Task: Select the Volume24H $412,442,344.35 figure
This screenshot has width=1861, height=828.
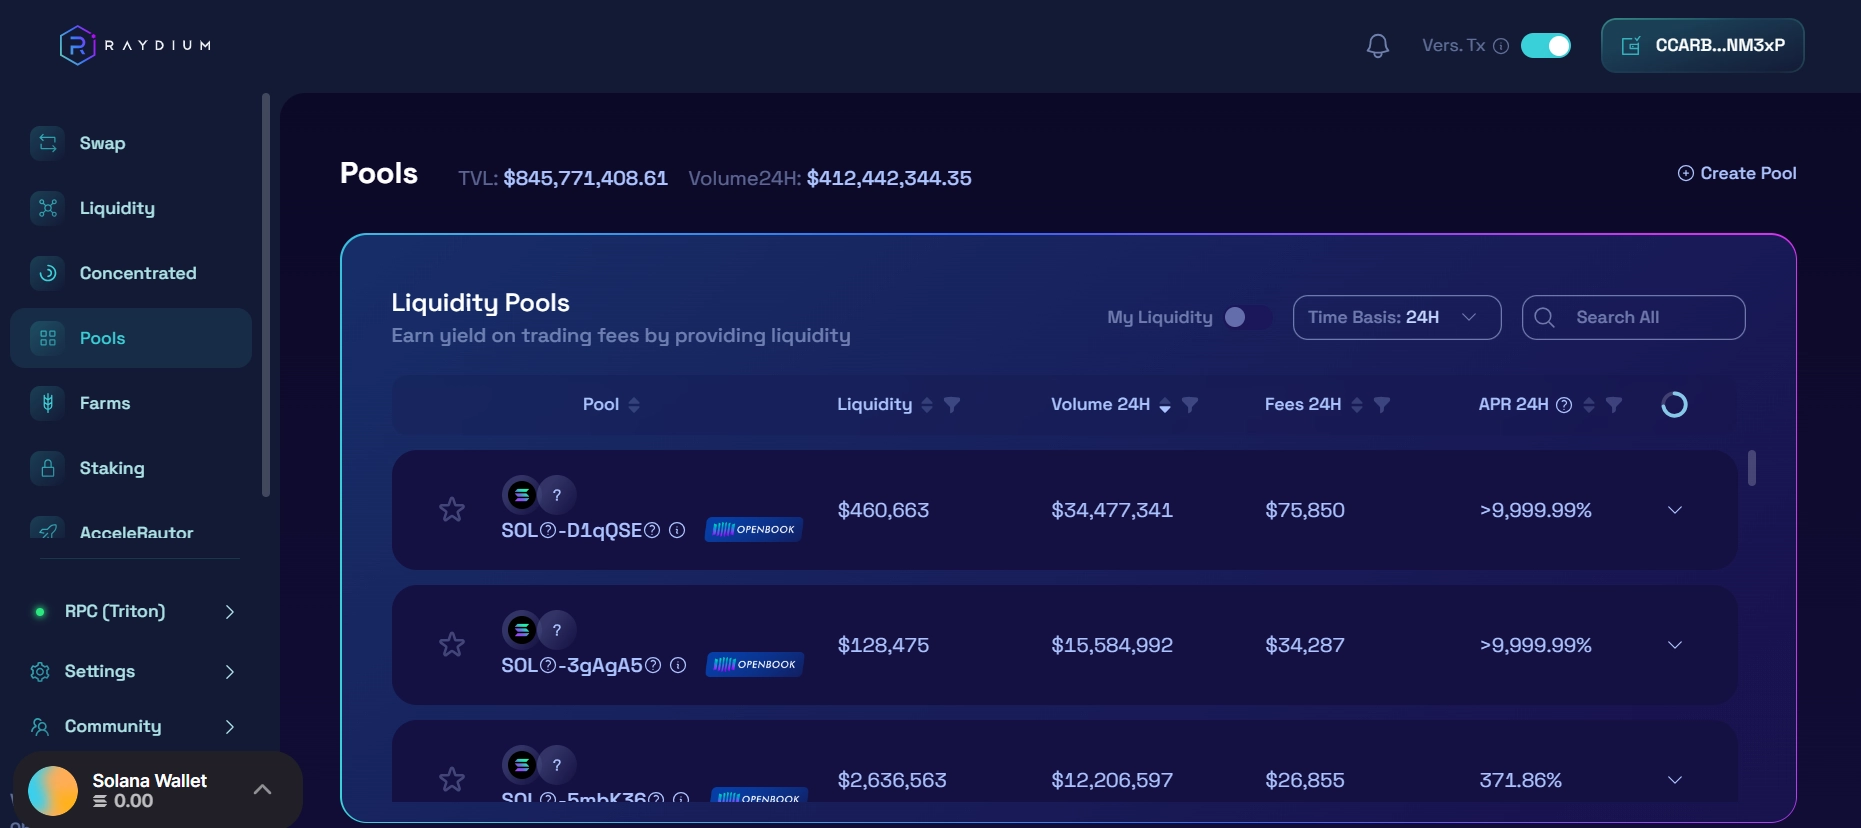Action: pos(889,178)
